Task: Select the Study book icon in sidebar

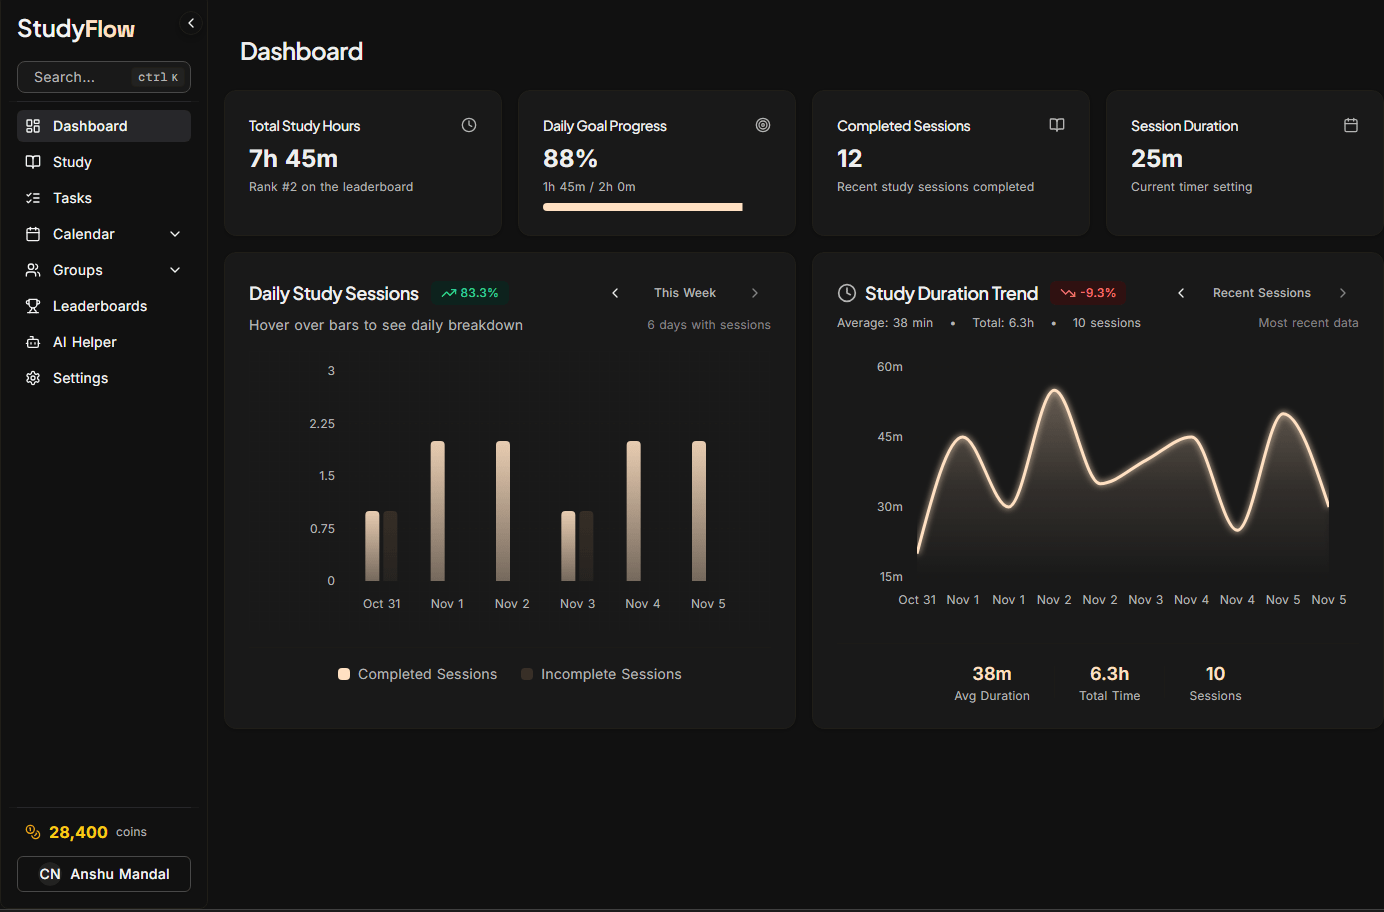Action: pyautogui.click(x=34, y=161)
